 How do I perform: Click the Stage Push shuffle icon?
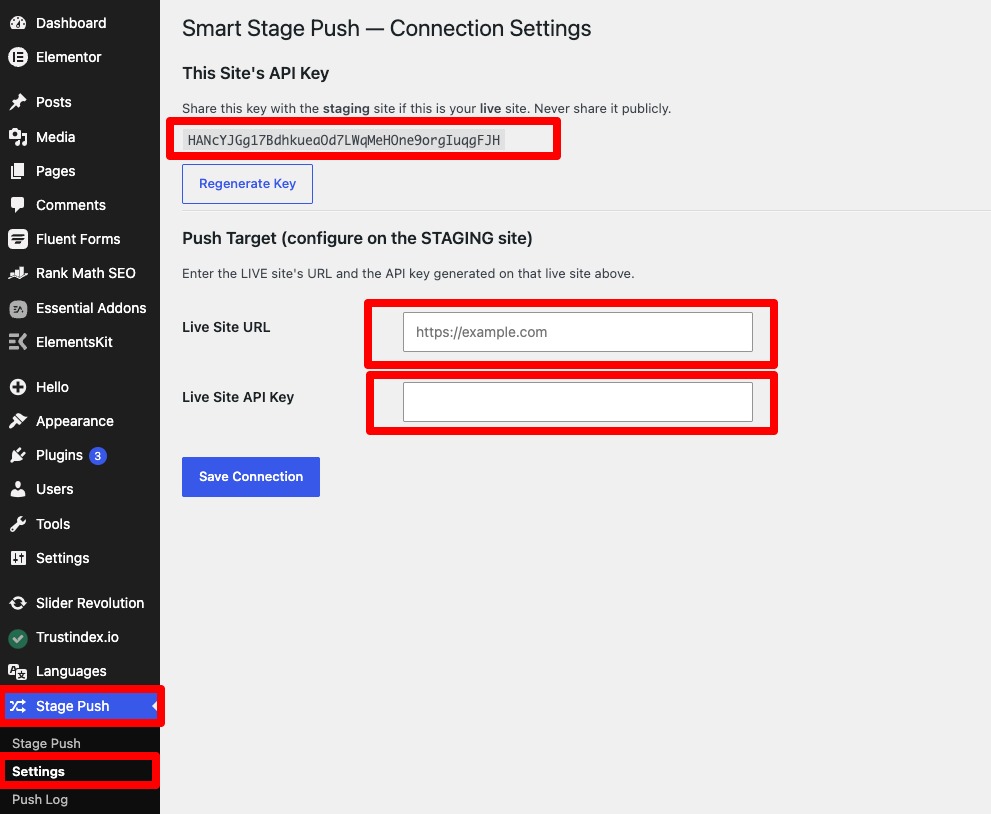[x=18, y=706]
